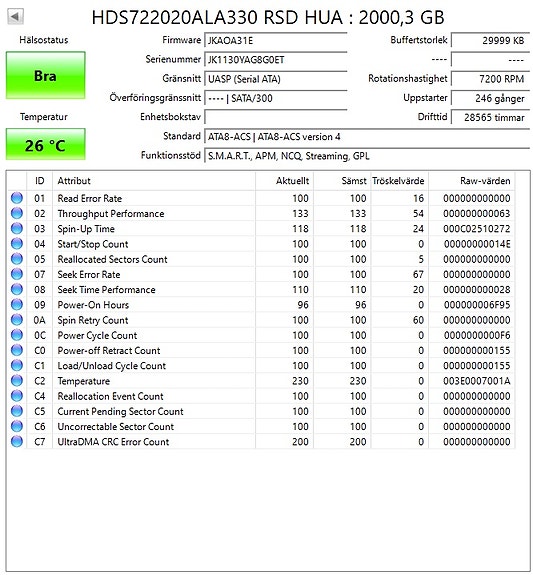Click current value 230 in Temperature row

tap(300, 381)
